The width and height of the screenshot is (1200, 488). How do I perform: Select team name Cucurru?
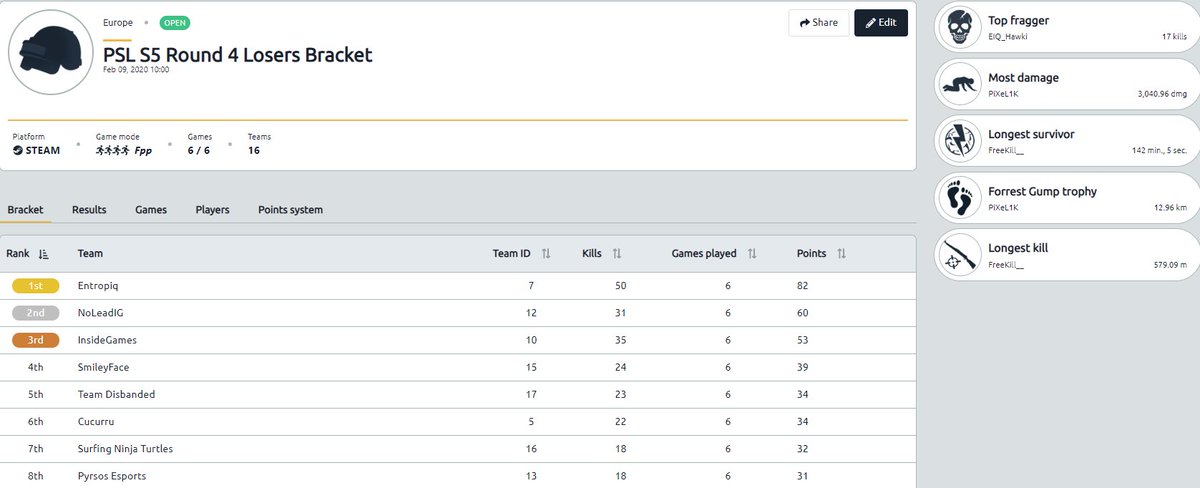(97, 421)
